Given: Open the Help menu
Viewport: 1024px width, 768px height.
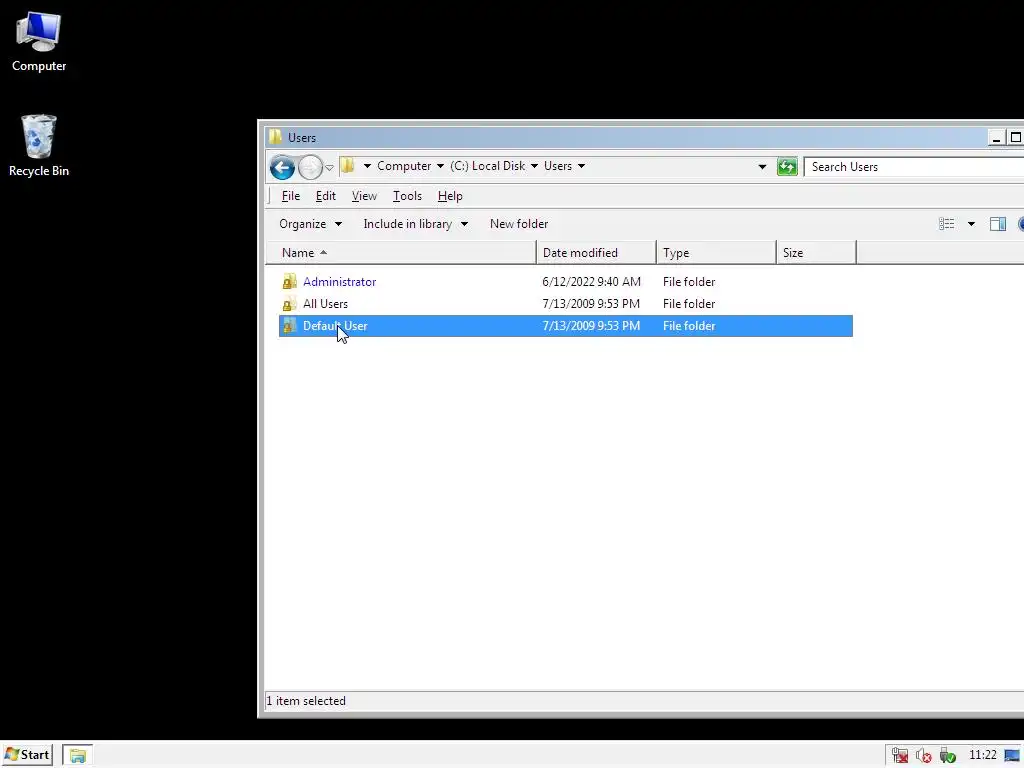Looking at the screenshot, I should [450, 196].
